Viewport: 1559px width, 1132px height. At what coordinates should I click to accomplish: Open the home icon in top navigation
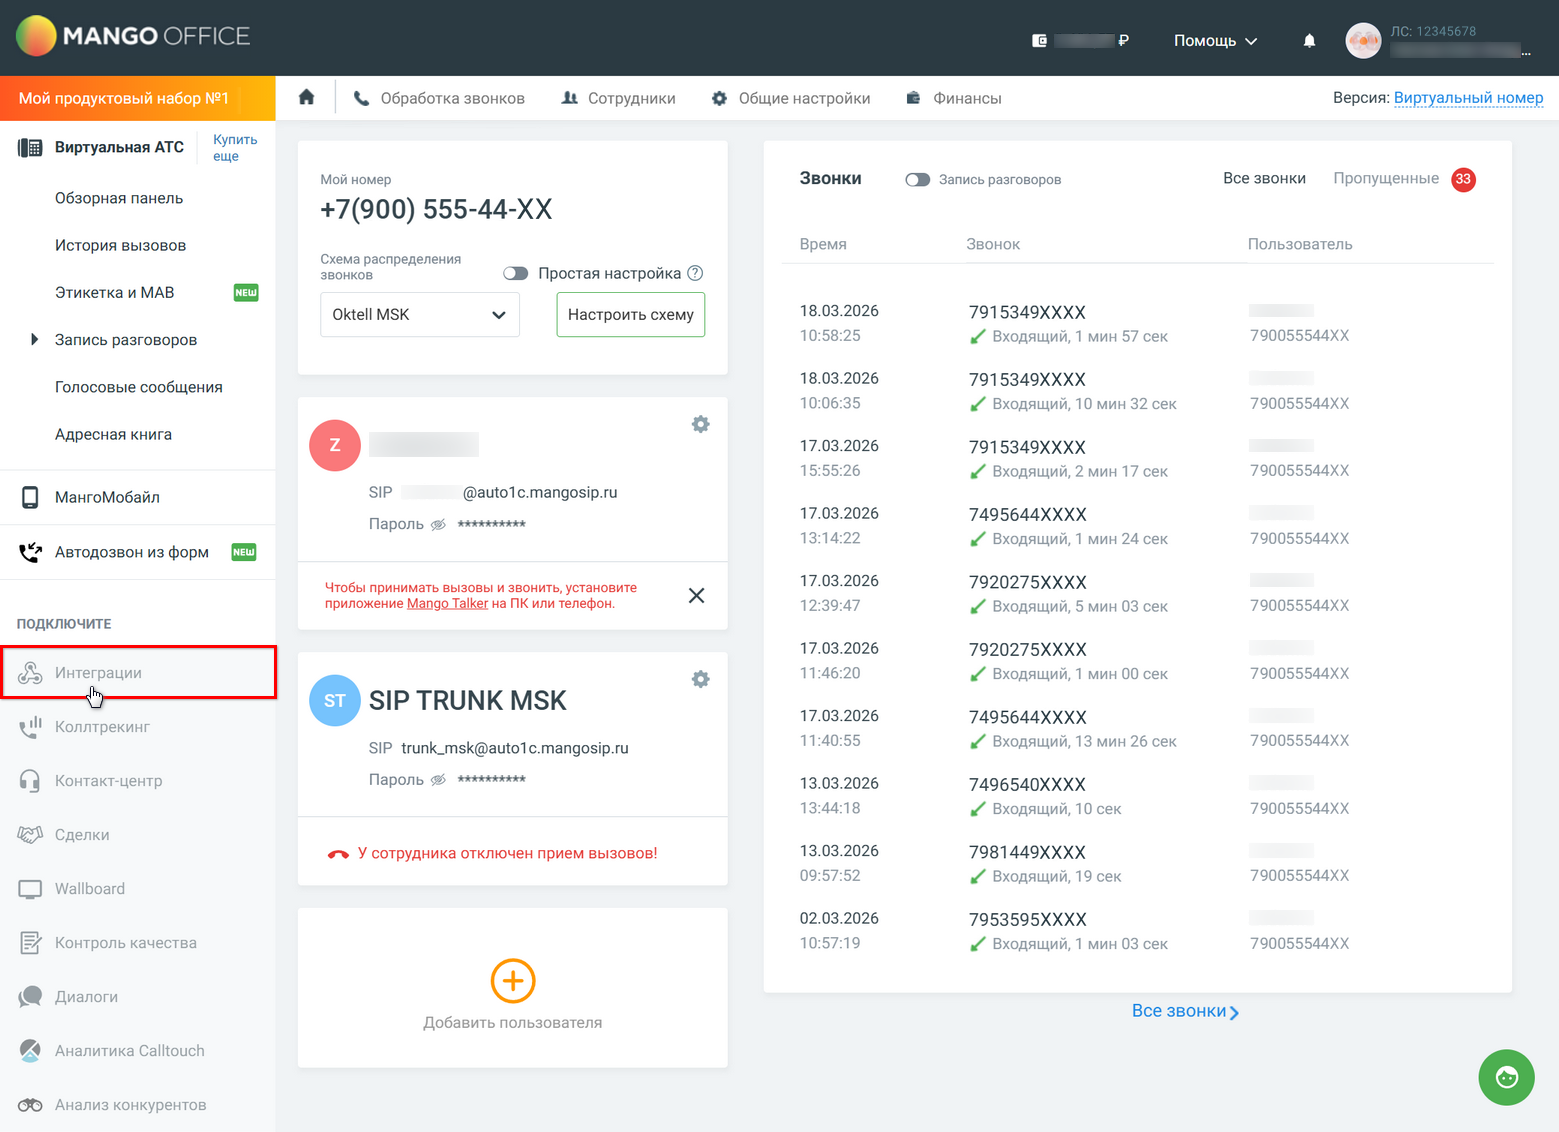click(x=306, y=96)
